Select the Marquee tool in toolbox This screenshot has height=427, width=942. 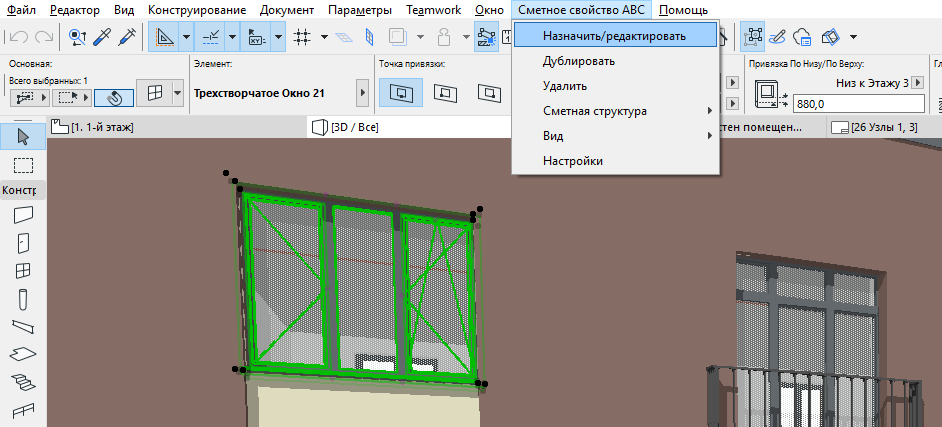pos(23,165)
